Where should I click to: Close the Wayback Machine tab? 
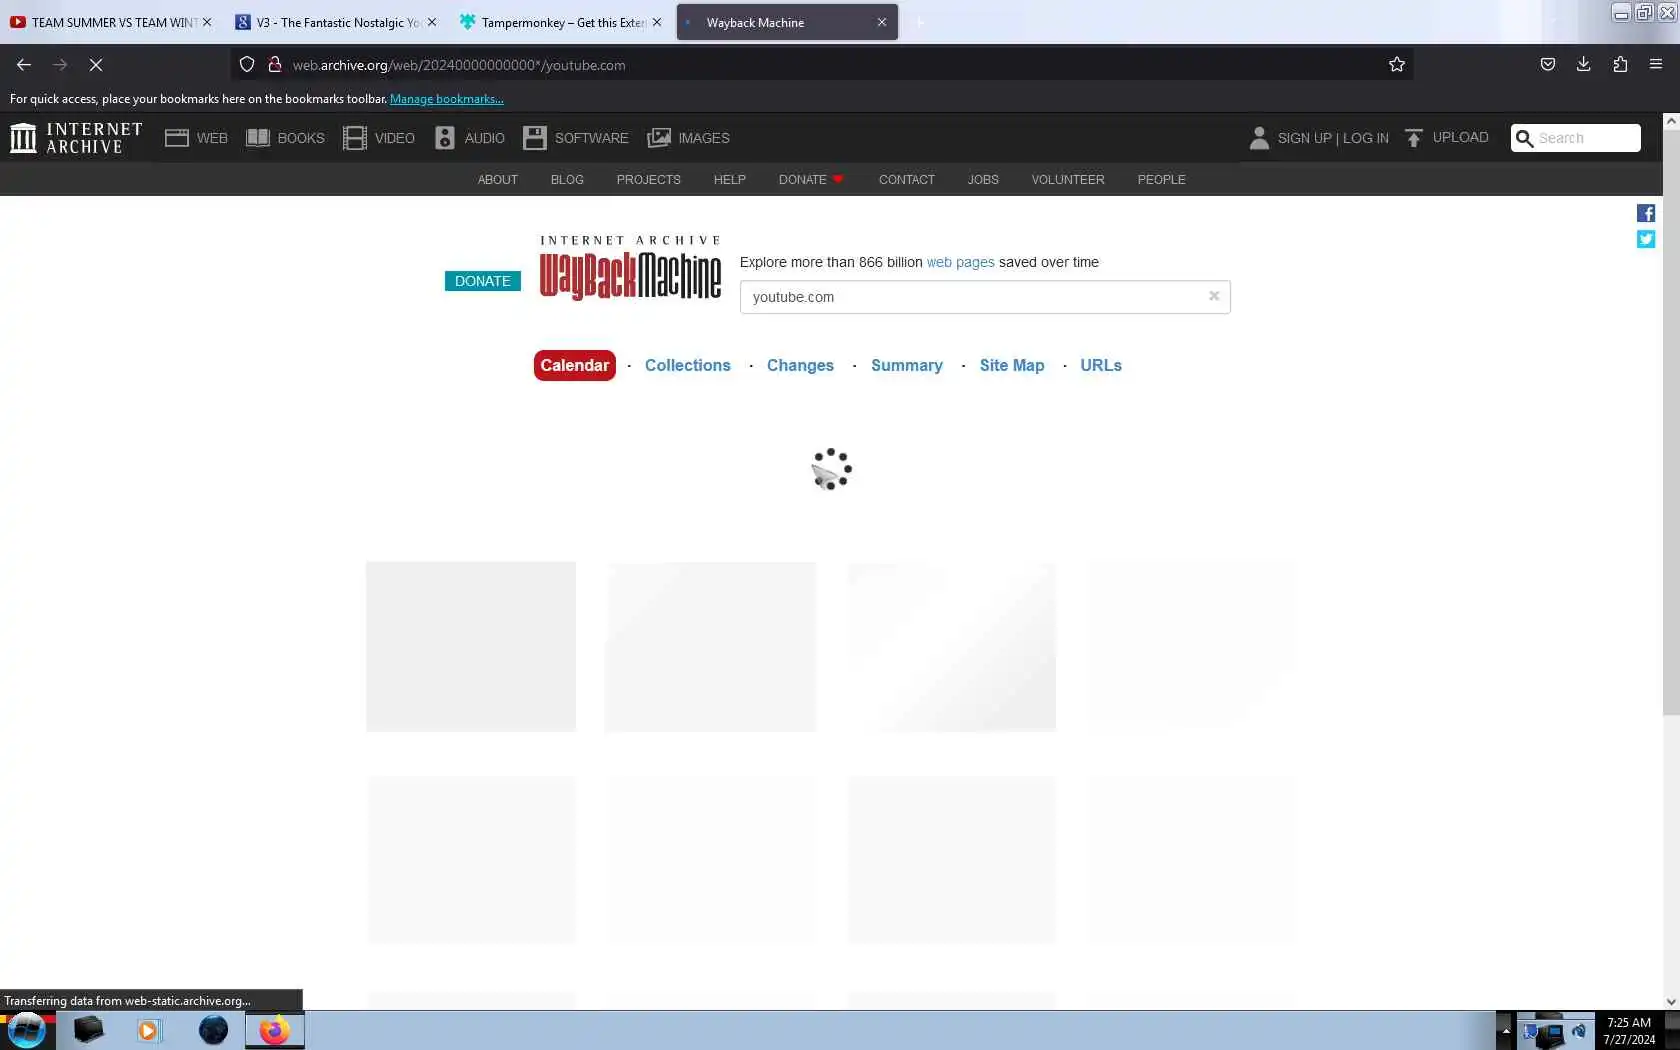click(x=882, y=22)
